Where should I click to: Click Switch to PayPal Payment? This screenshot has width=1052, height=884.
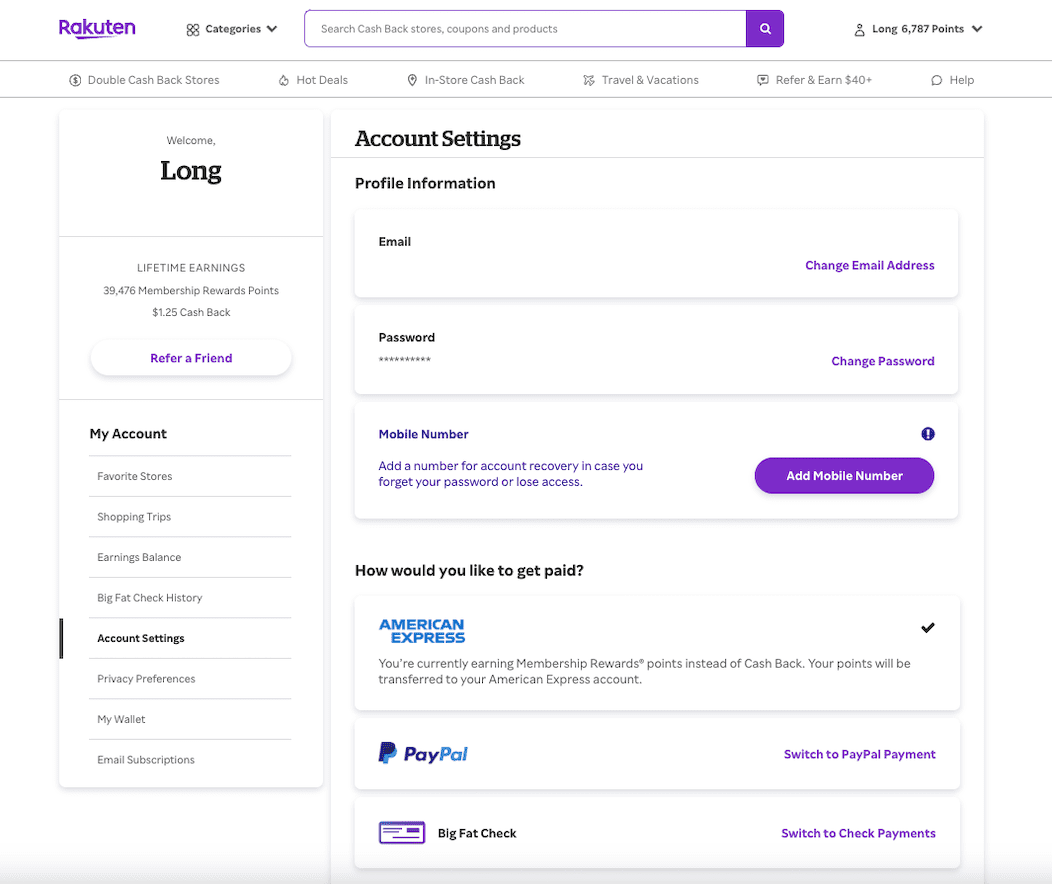[859, 754]
